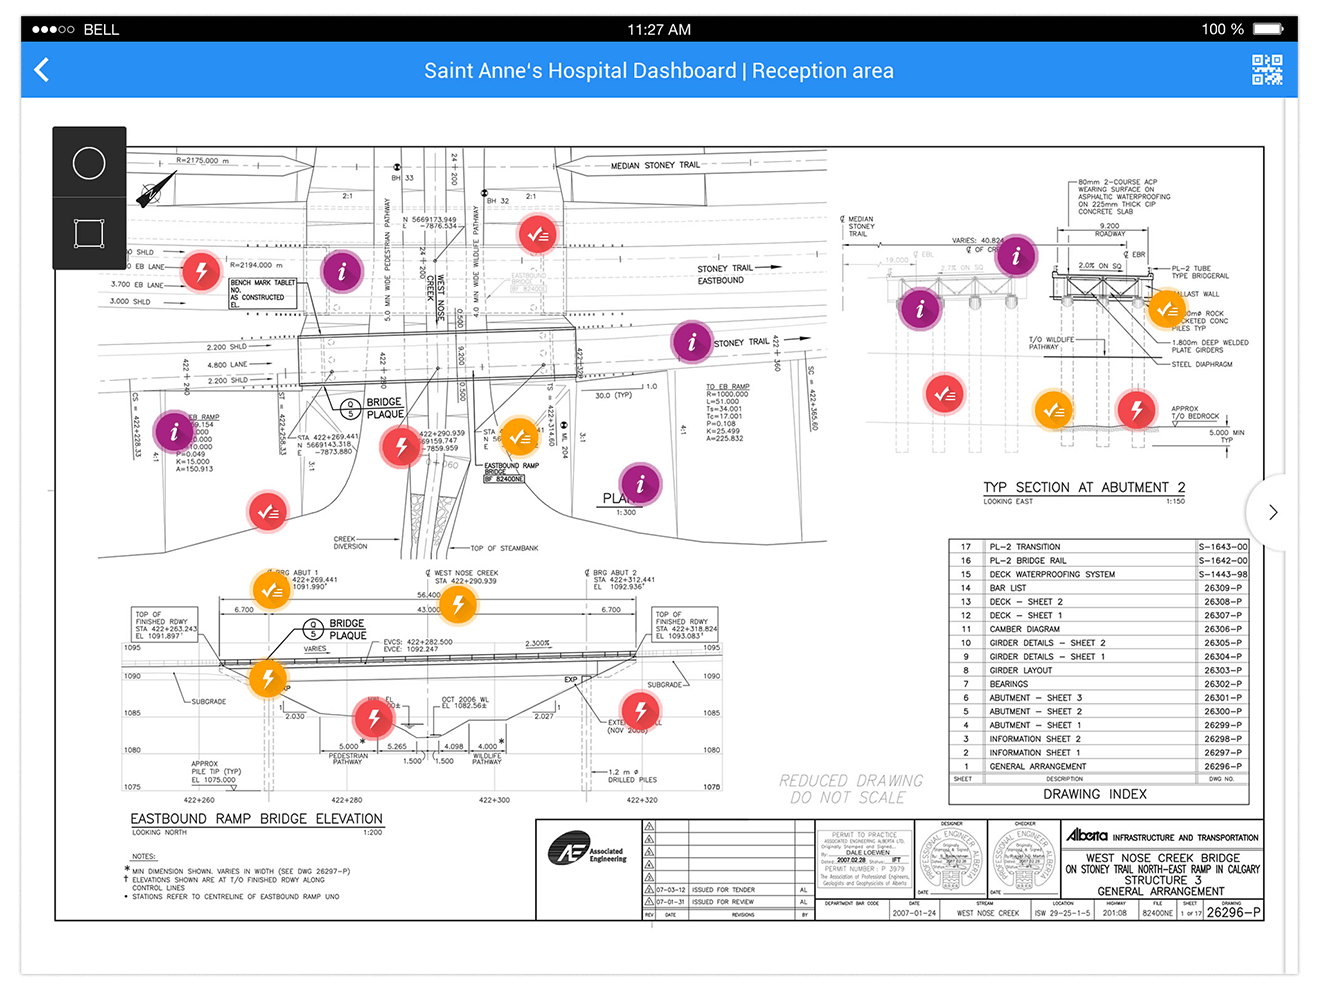Image resolution: width=1318 pixels, height=992 pixels.
Task: Tap BEARINGS index row
Action: pos(1099,684)
